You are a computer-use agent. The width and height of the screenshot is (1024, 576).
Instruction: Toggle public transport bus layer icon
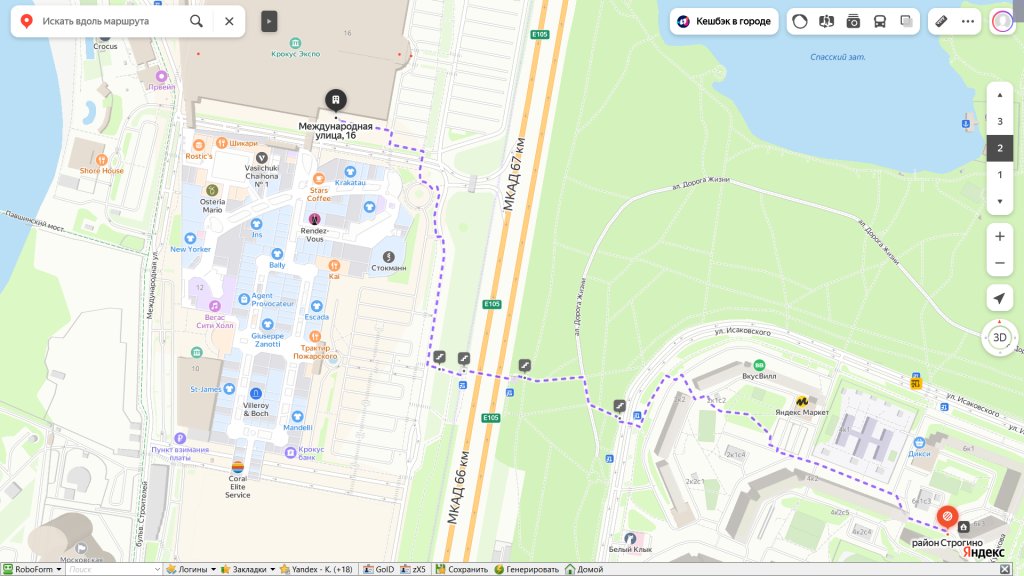[x=880, y=21]
